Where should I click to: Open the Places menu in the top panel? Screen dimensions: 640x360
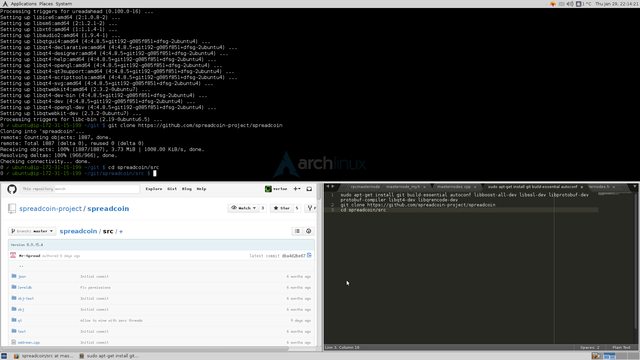(46, 4)
